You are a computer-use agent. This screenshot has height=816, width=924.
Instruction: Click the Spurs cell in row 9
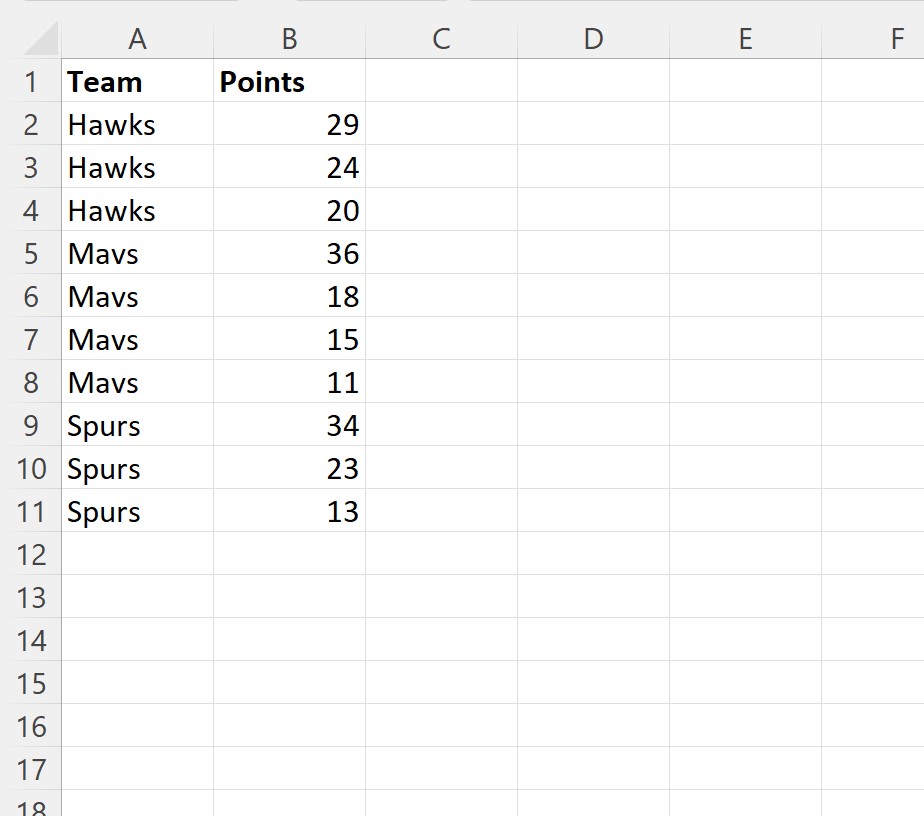click(137, 425)
